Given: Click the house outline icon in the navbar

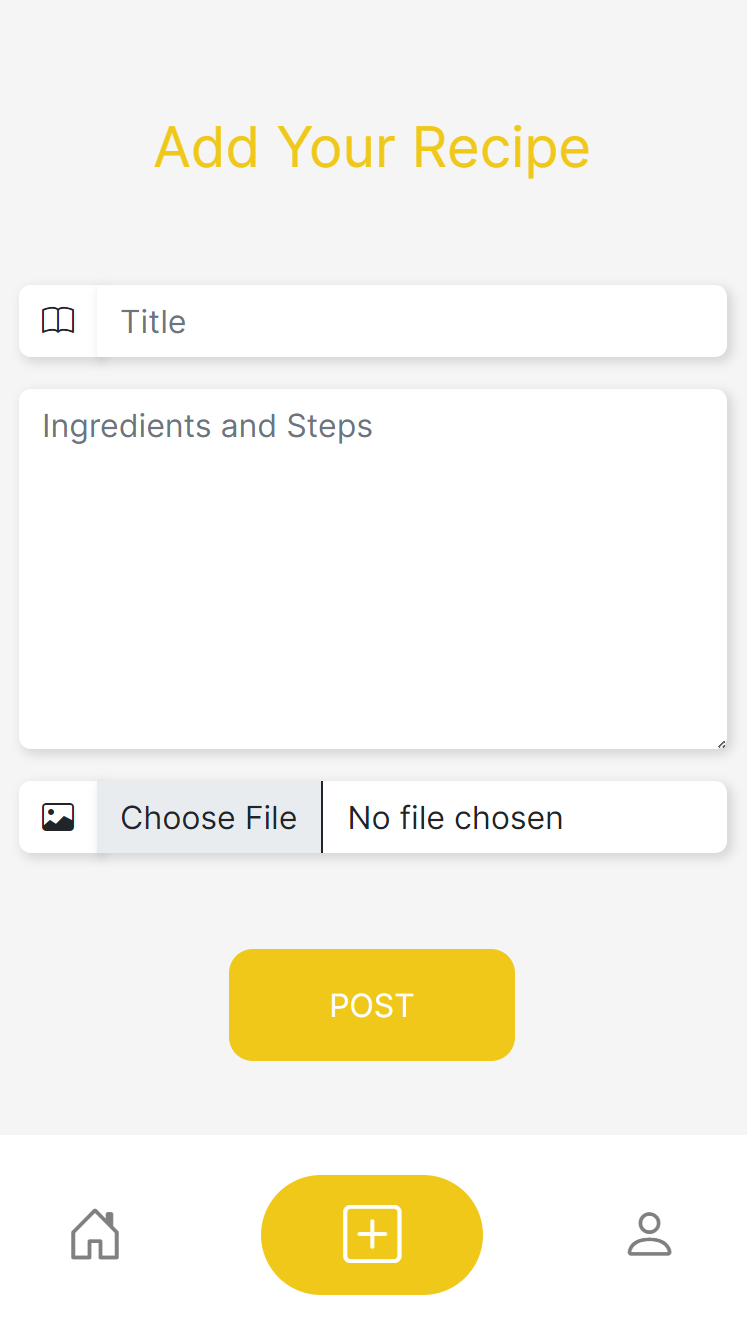Looking at the screenshot, I should coord(94,1234).
